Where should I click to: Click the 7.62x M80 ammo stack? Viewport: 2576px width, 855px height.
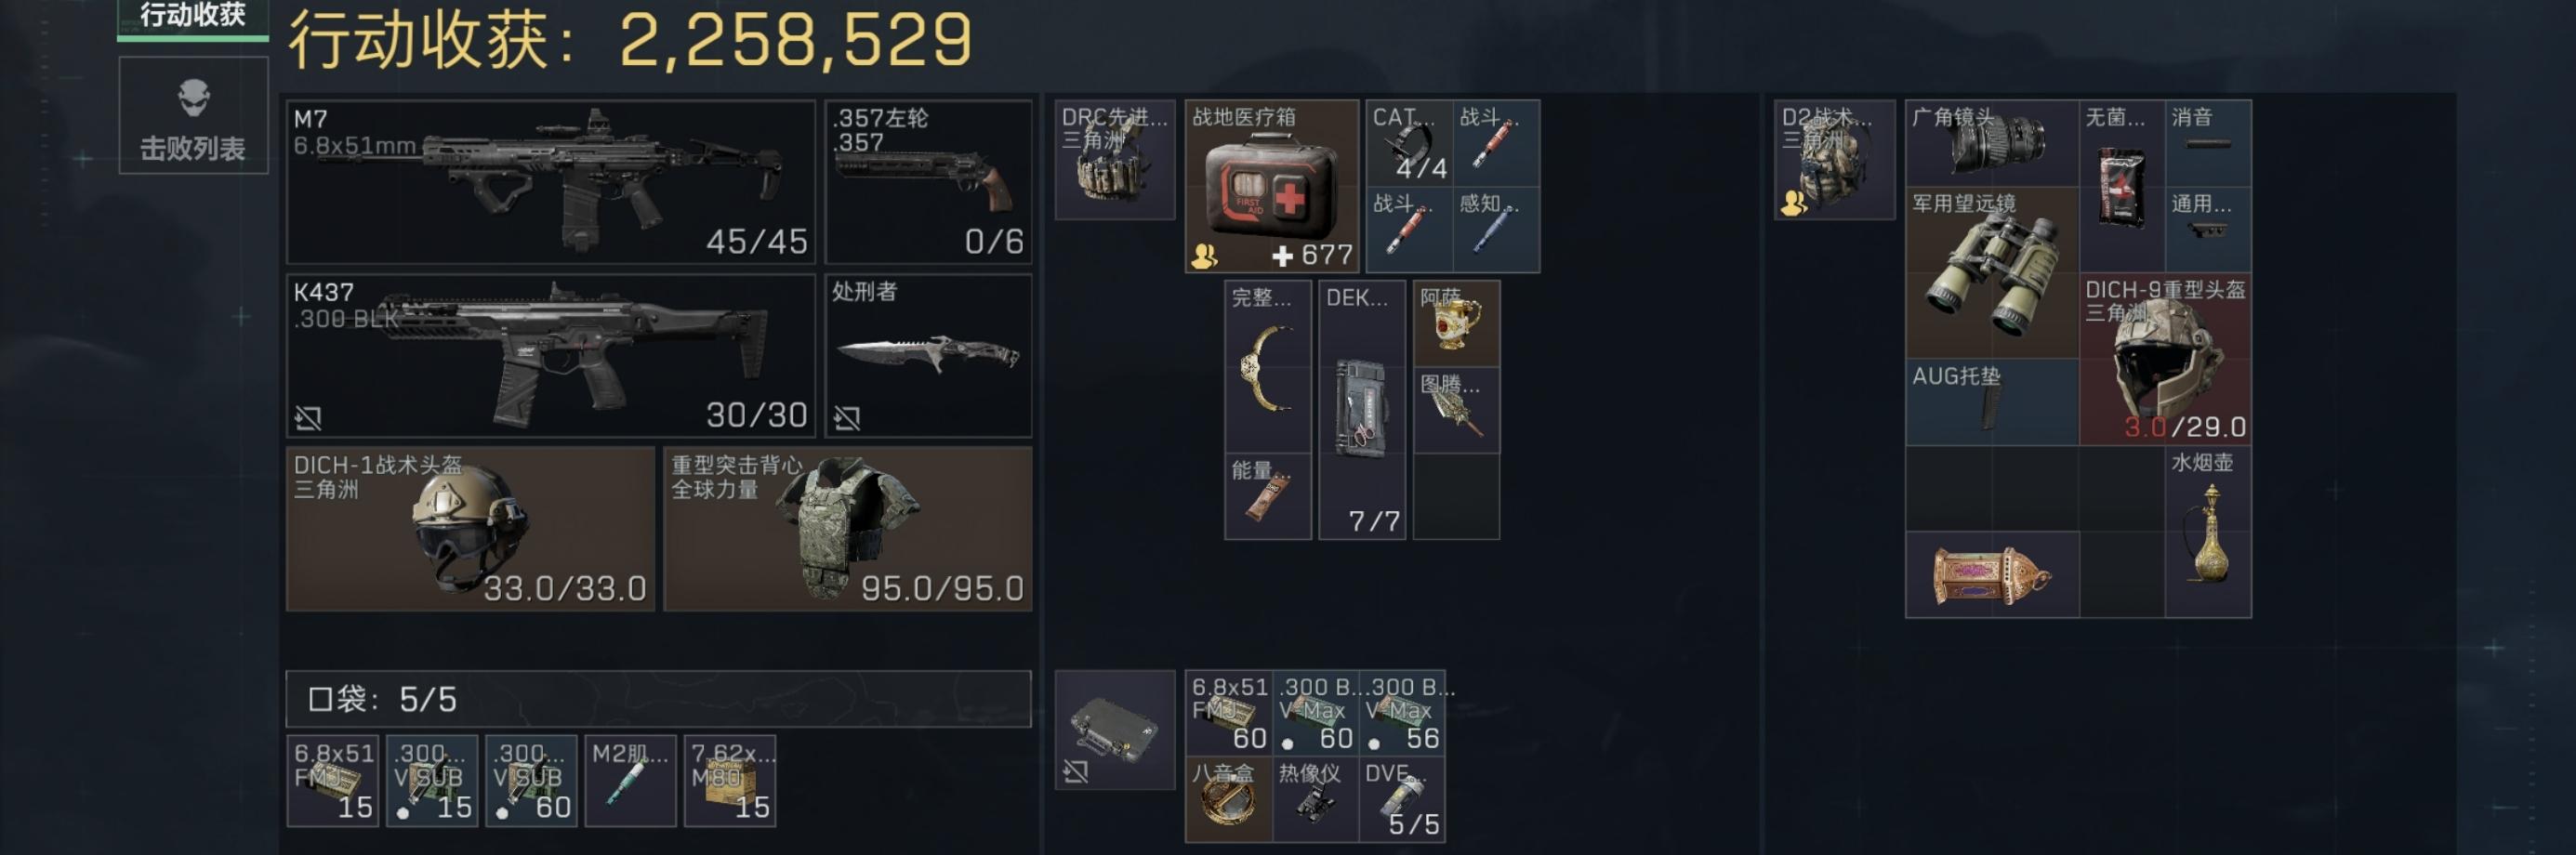tap(730, 781)
